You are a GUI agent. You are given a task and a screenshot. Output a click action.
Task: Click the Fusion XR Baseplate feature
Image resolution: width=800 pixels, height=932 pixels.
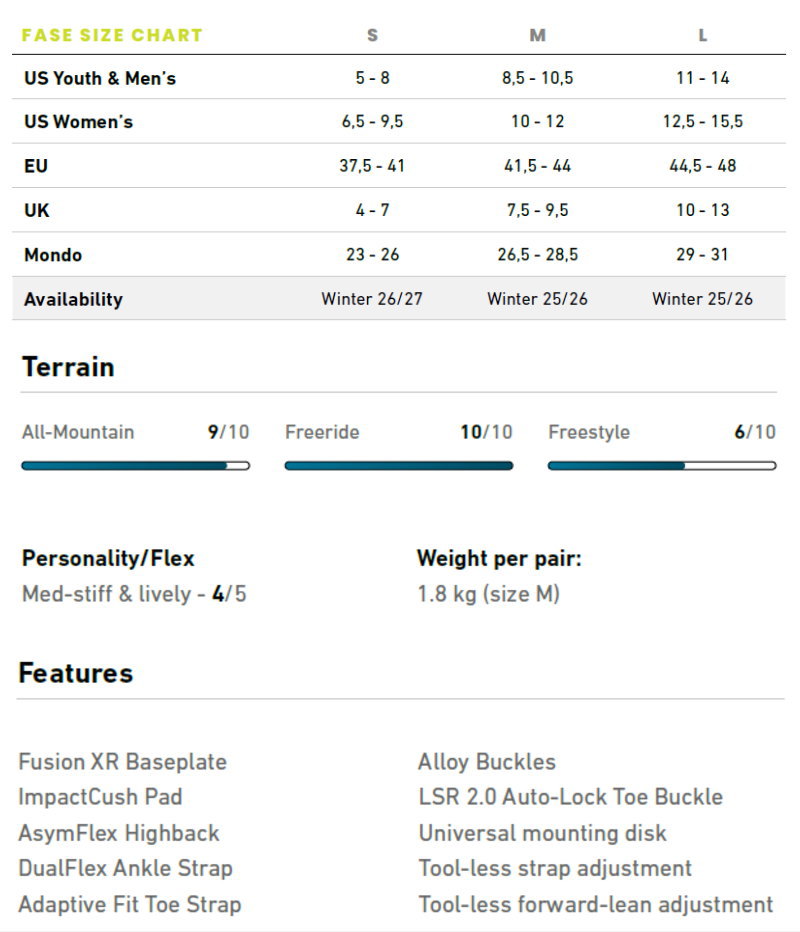point(122,761)
